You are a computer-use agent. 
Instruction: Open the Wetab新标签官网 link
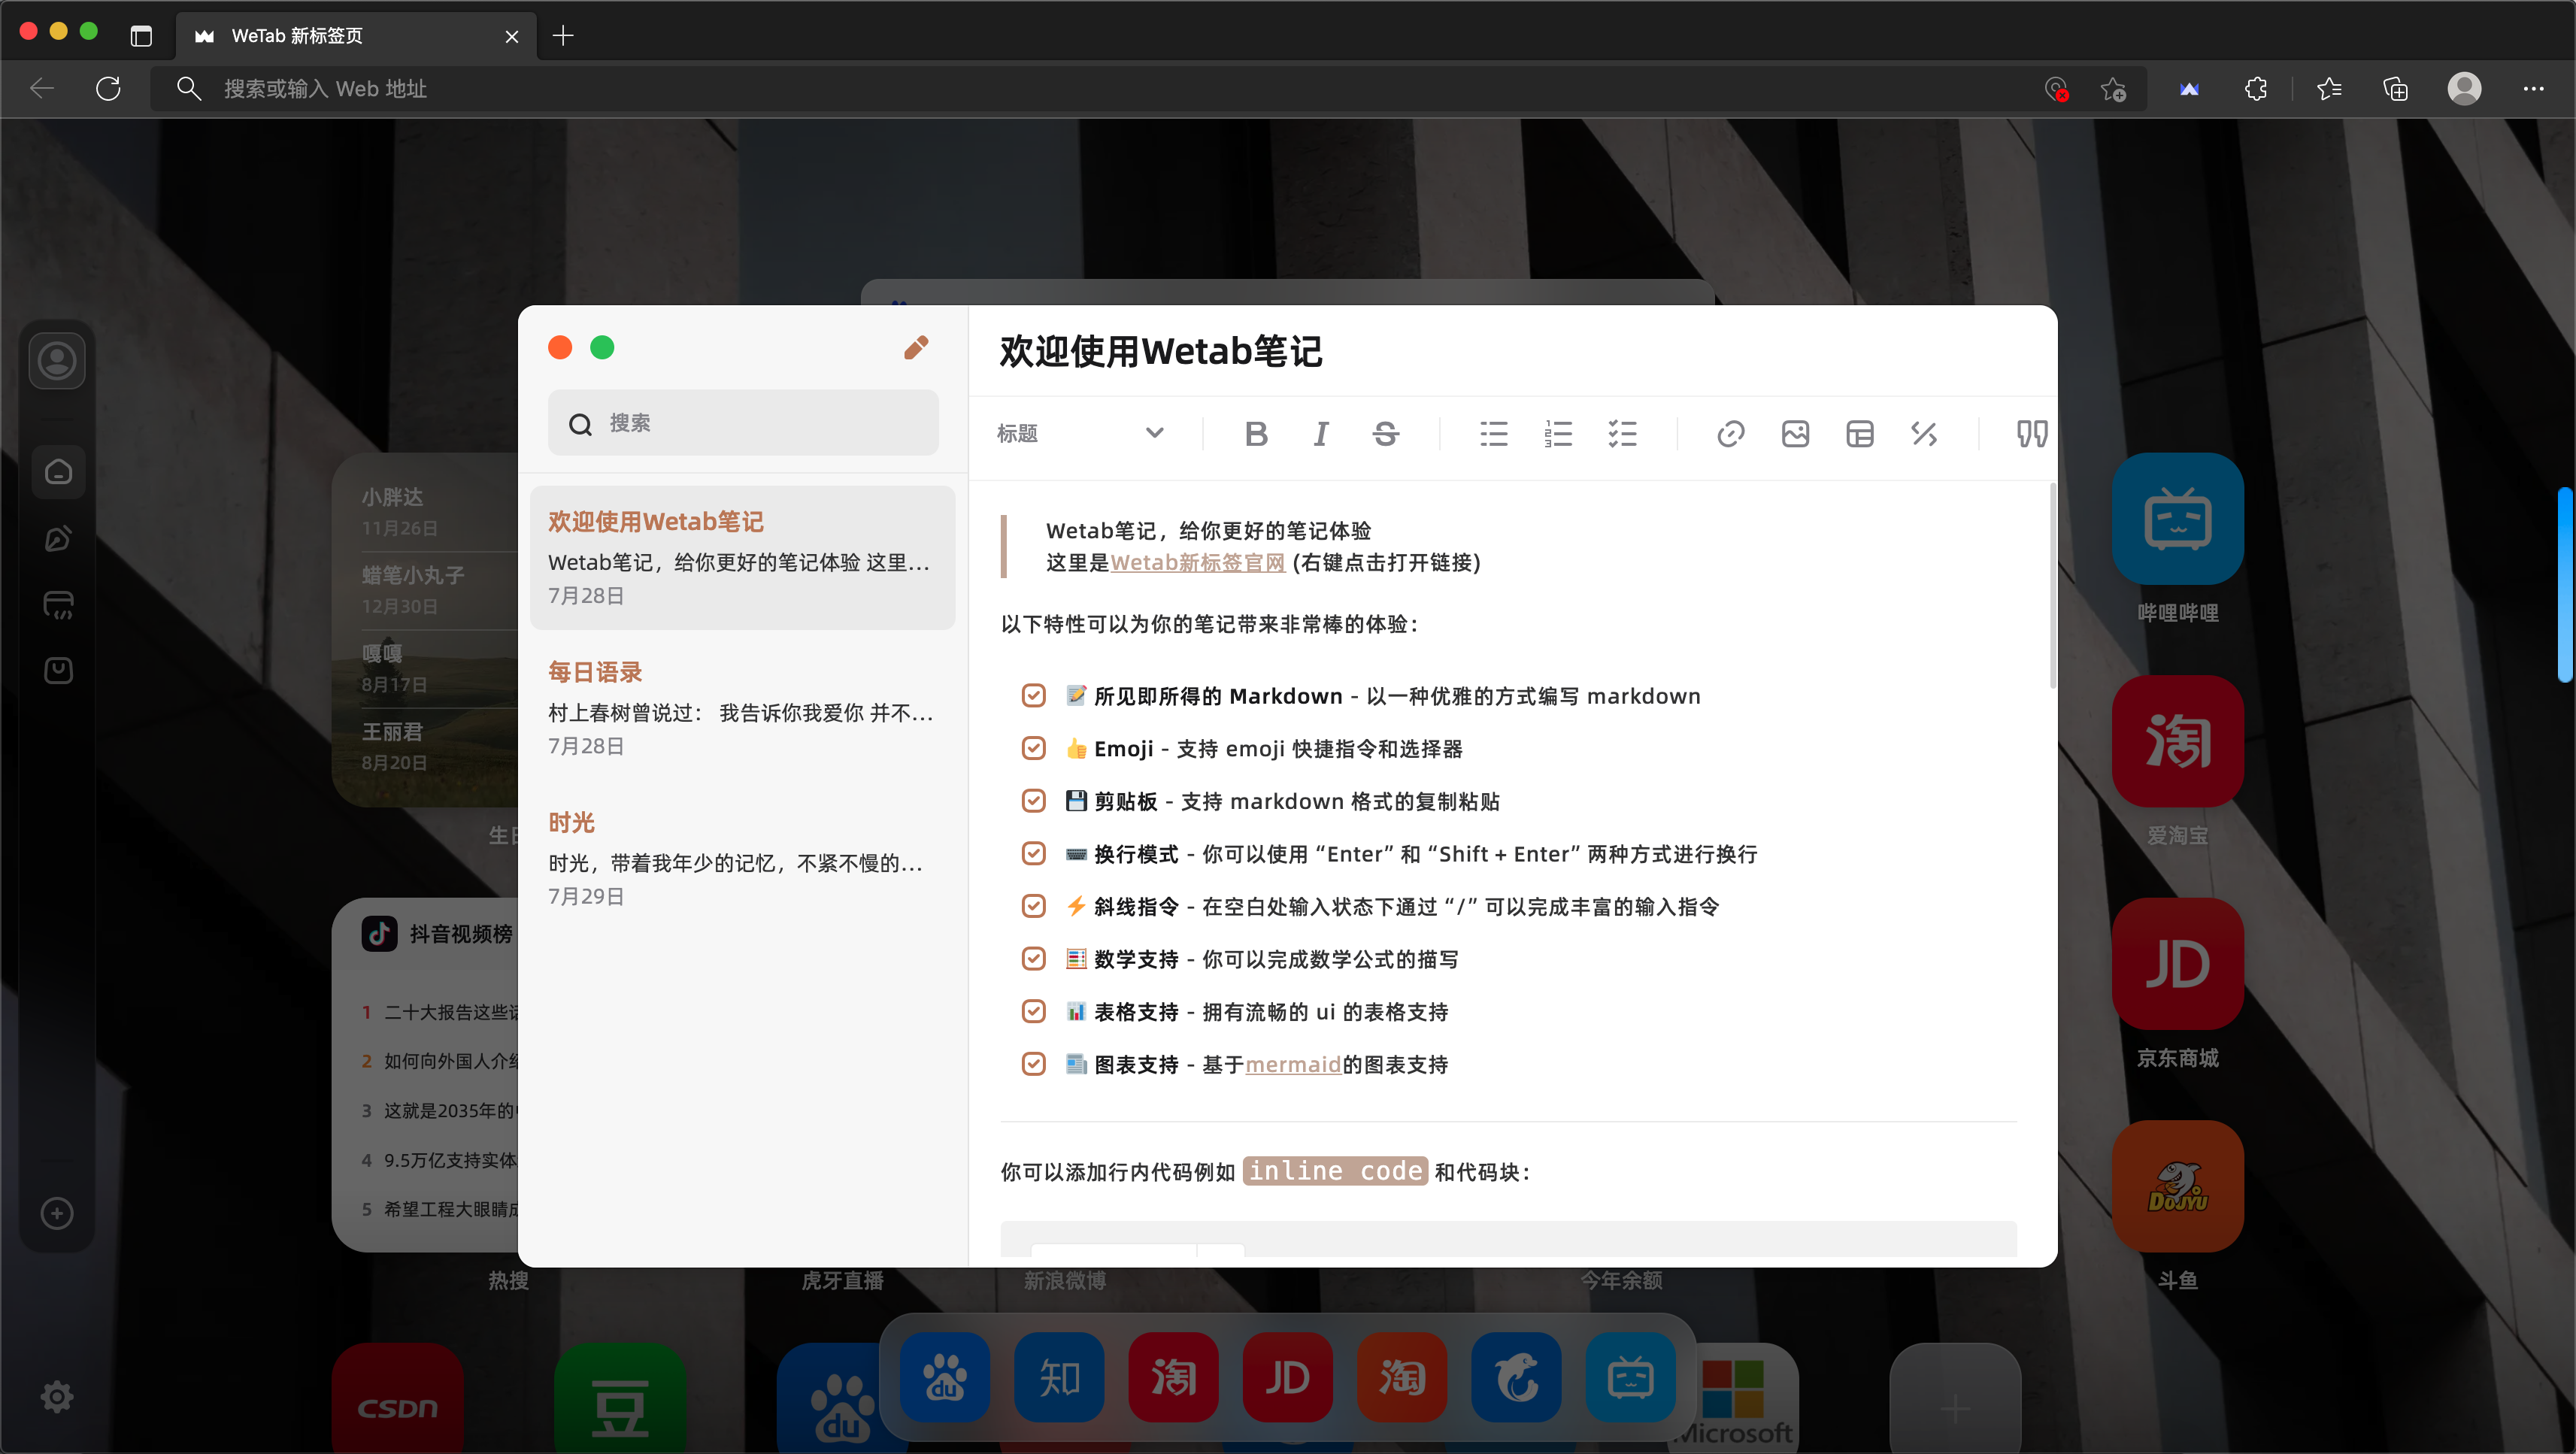(1197, 563)
